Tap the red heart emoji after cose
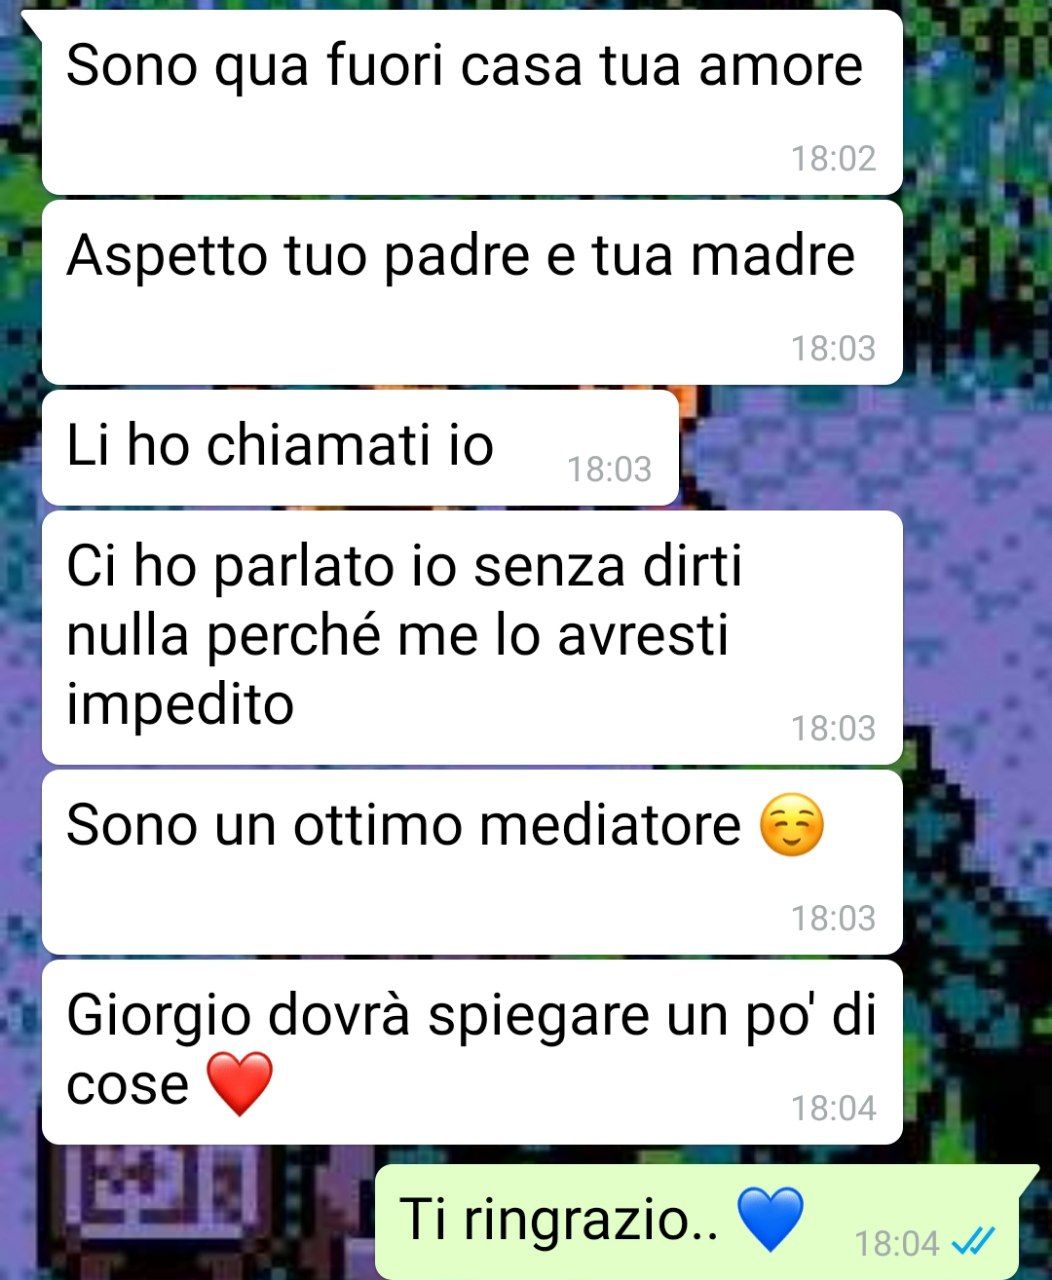The height and width of the screenshot is (1280, 1052). [239, 1084]
